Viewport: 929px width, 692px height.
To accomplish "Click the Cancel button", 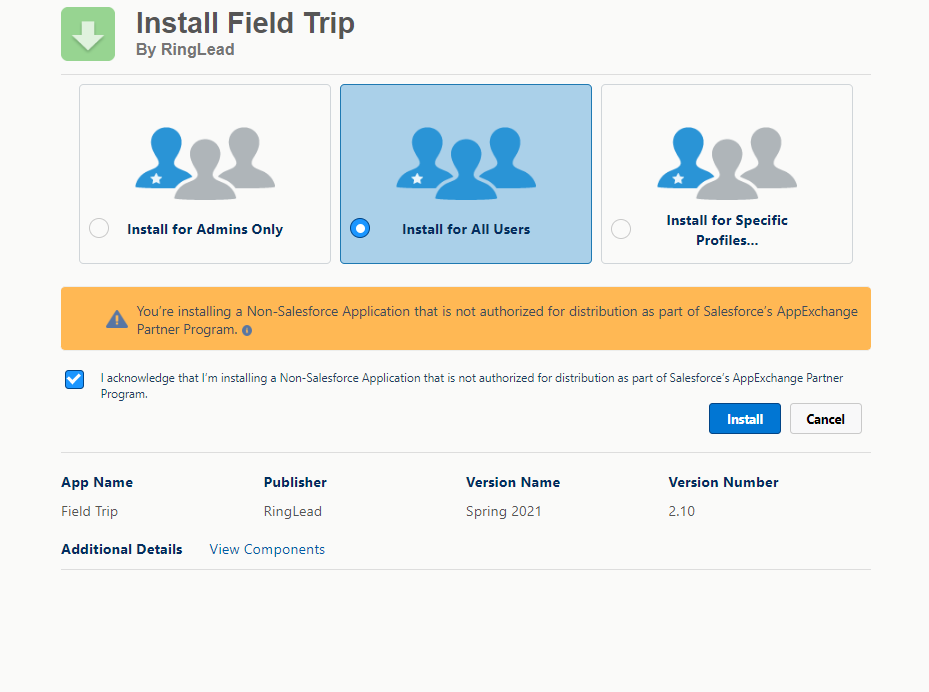I will [825, 419].
